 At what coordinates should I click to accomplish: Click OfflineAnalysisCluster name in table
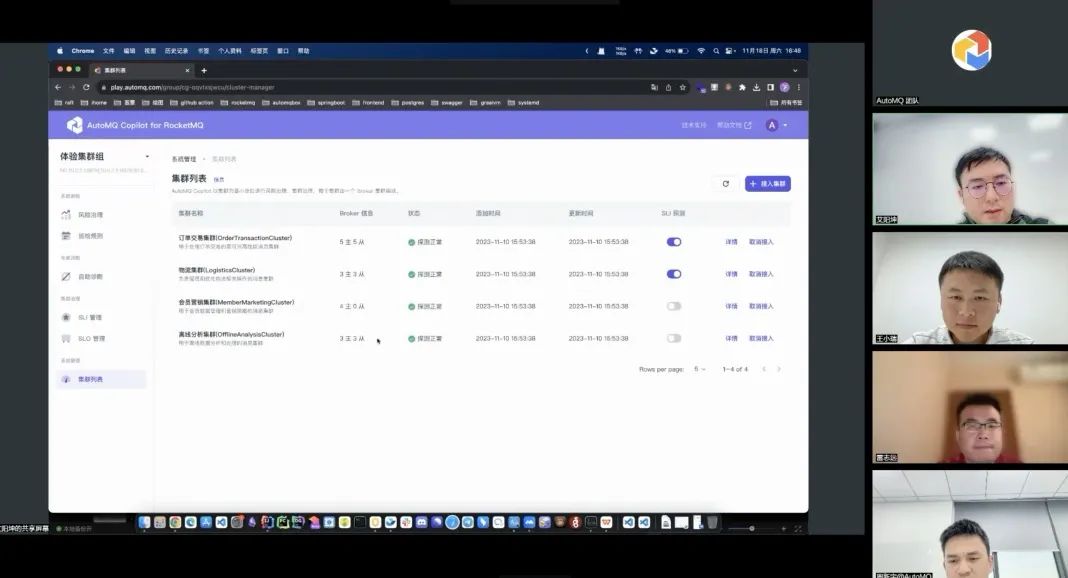click(x=231, y=334)
